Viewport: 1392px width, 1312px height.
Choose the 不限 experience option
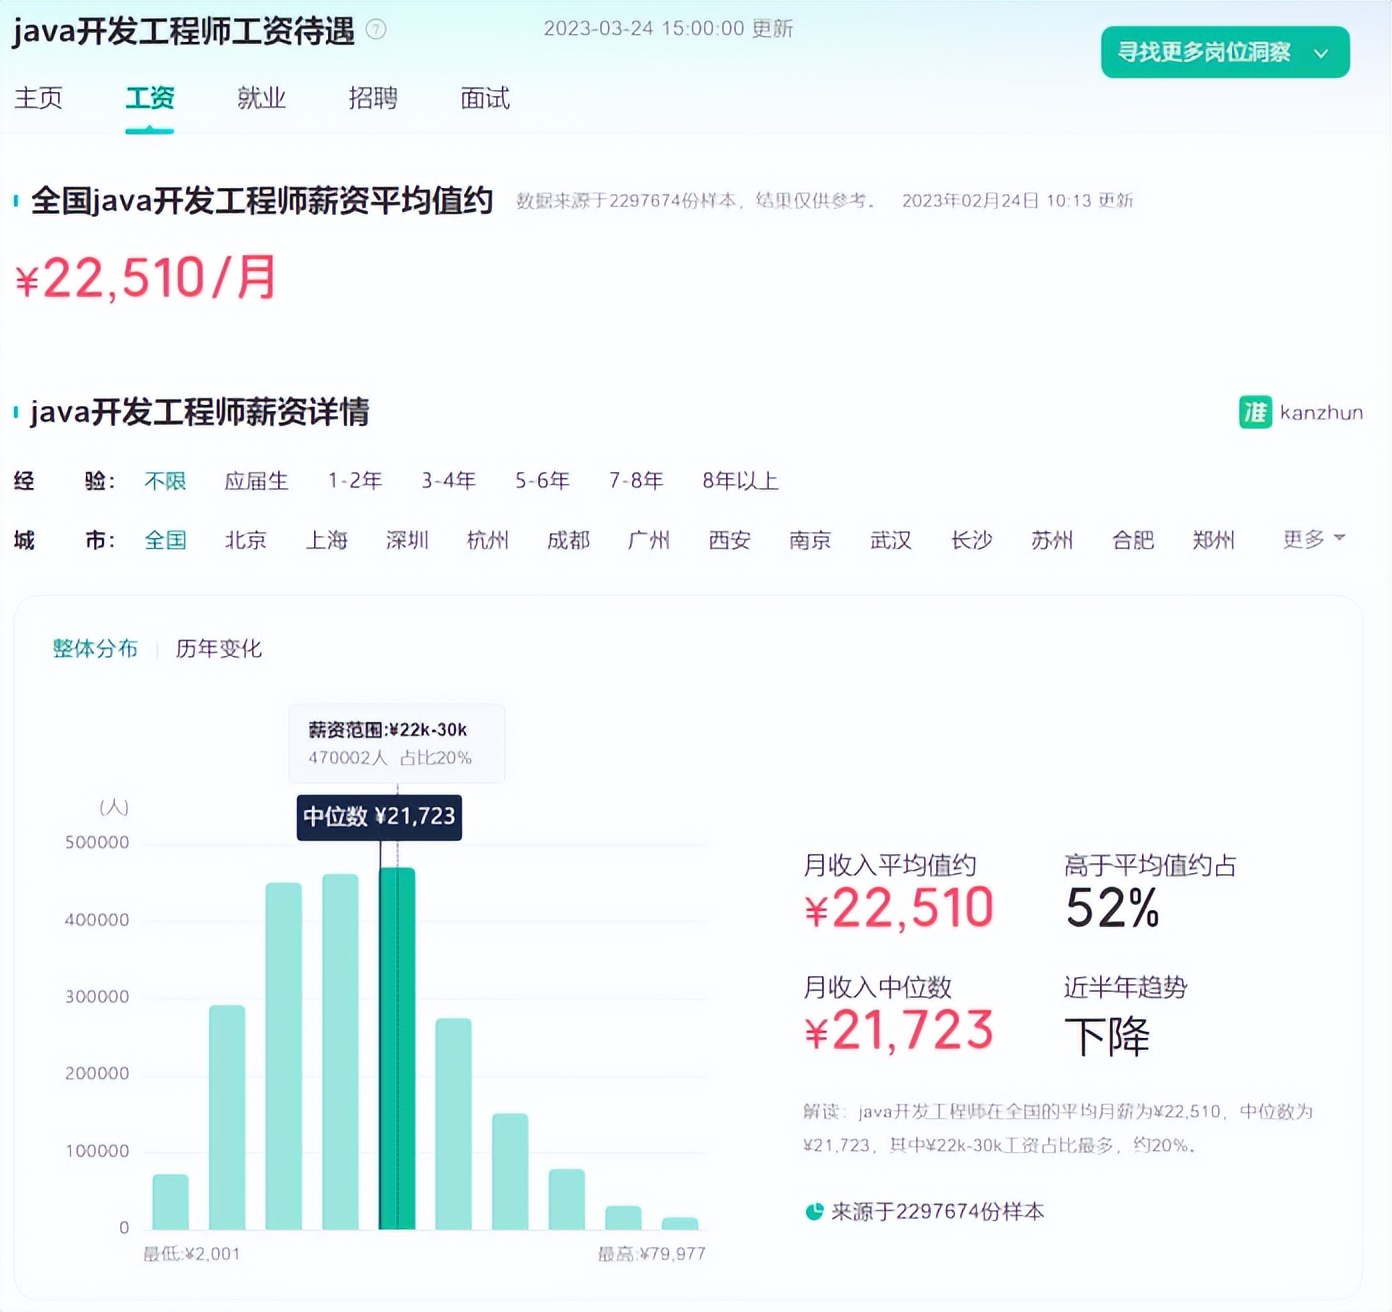(165, 481)
